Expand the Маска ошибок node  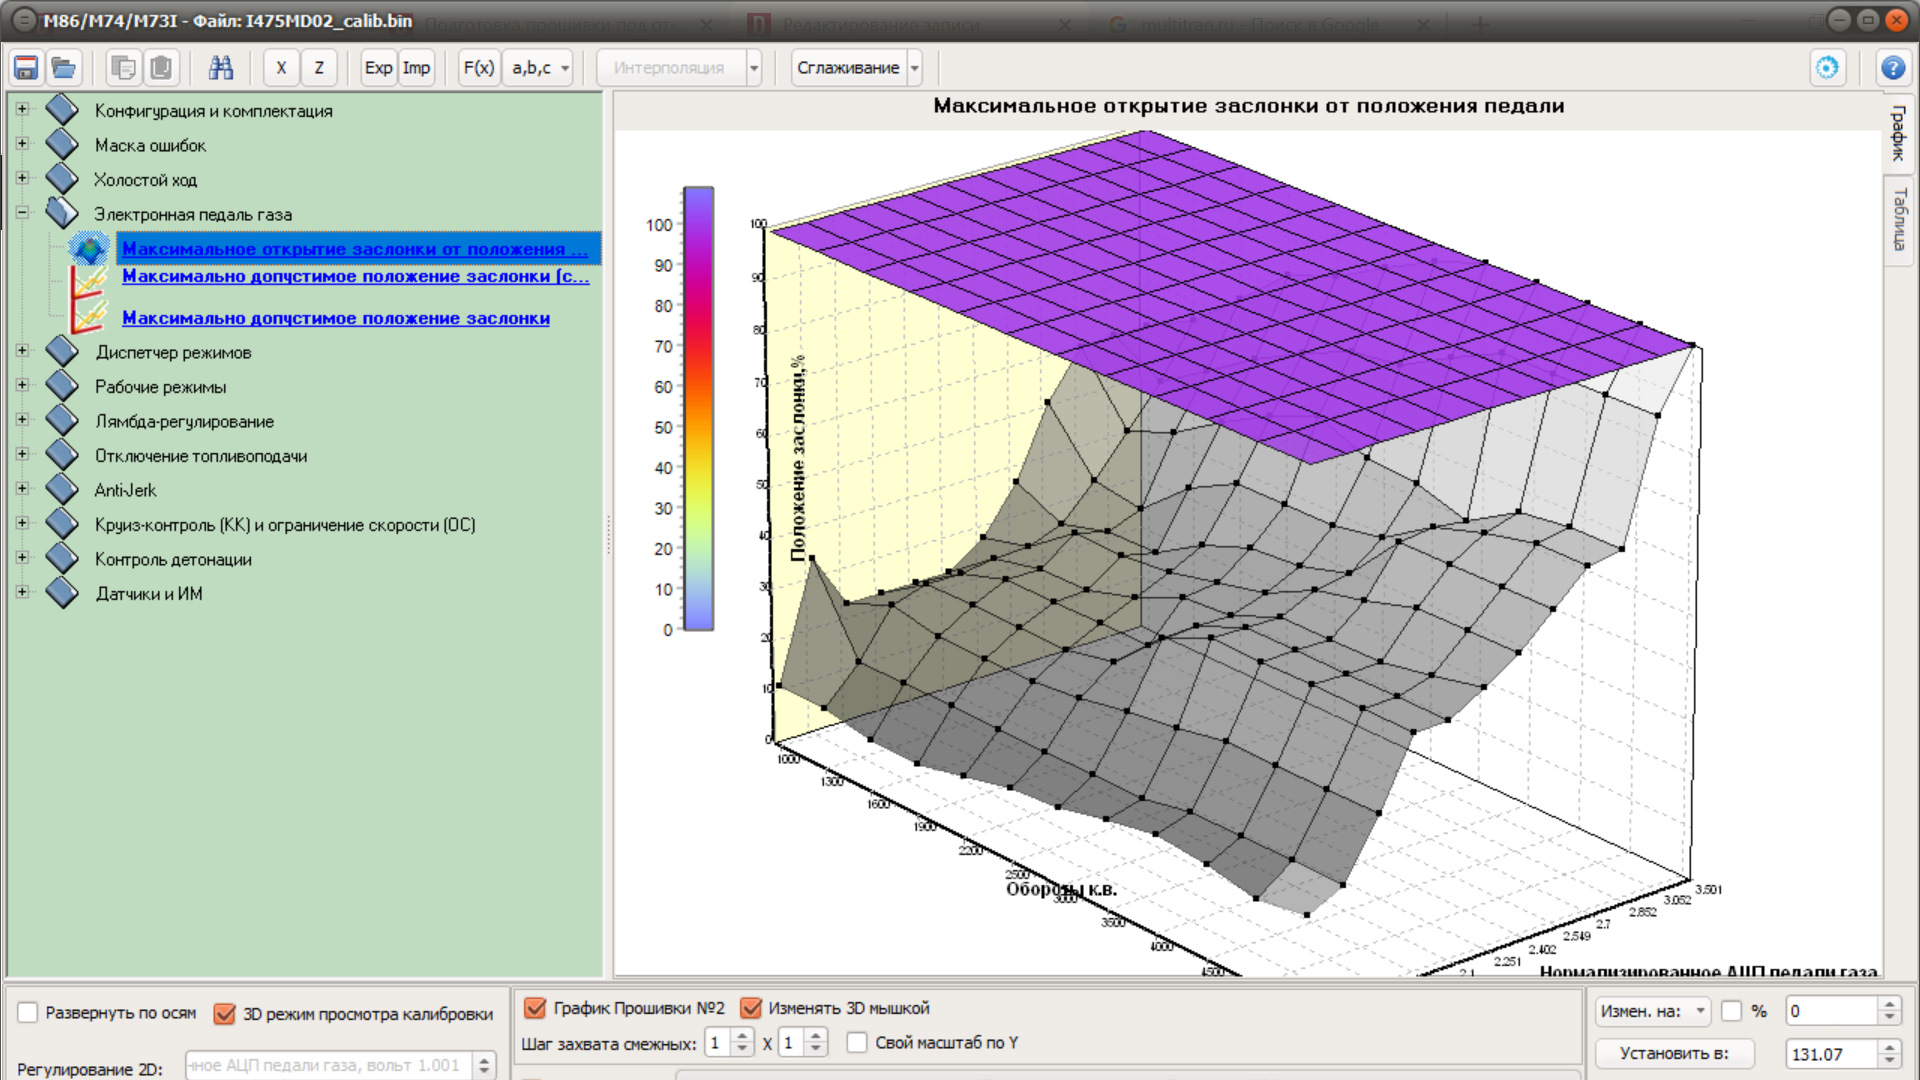[x=22, y=144]
